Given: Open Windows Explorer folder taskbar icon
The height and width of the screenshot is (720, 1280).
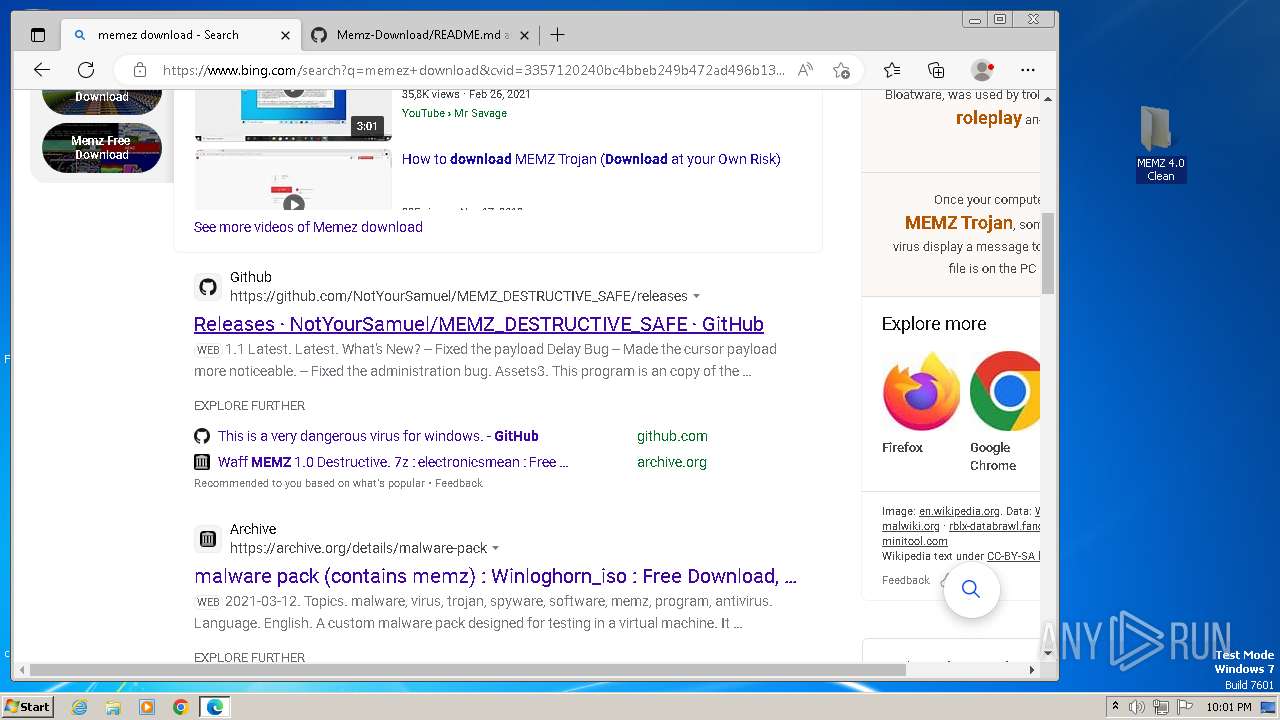Looking at the screenshot, I should coord(113,707).
